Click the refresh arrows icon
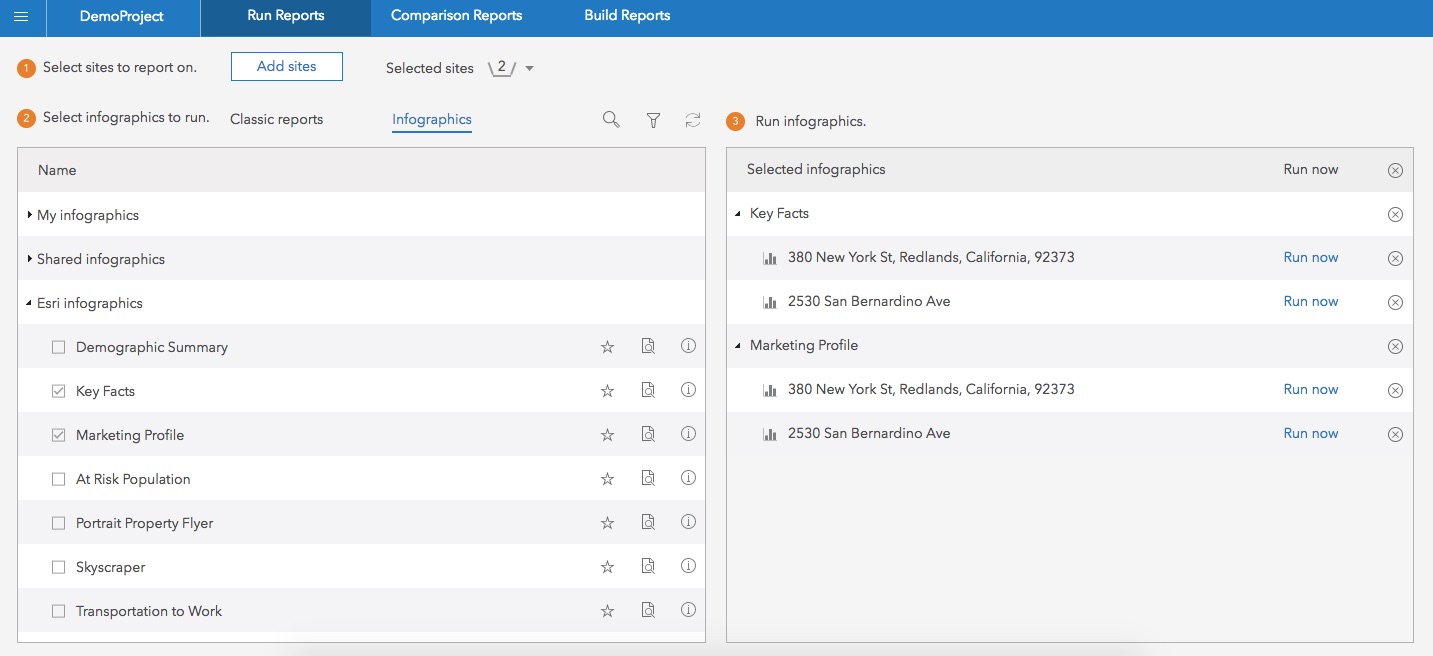Viewport: 1433px width, 656px height. 693,120
